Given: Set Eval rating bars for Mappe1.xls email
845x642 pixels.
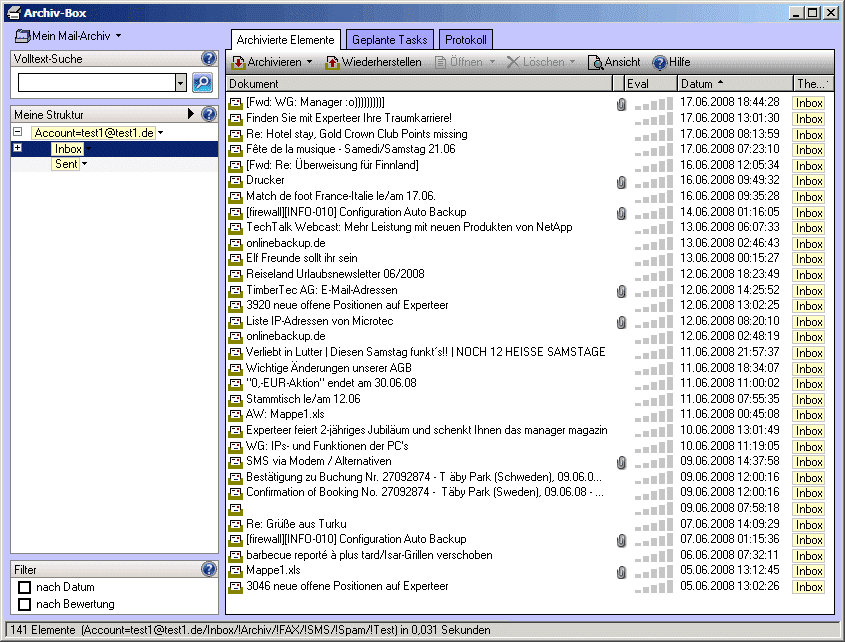Looking at the screenshot, I should tap(654, 571).
